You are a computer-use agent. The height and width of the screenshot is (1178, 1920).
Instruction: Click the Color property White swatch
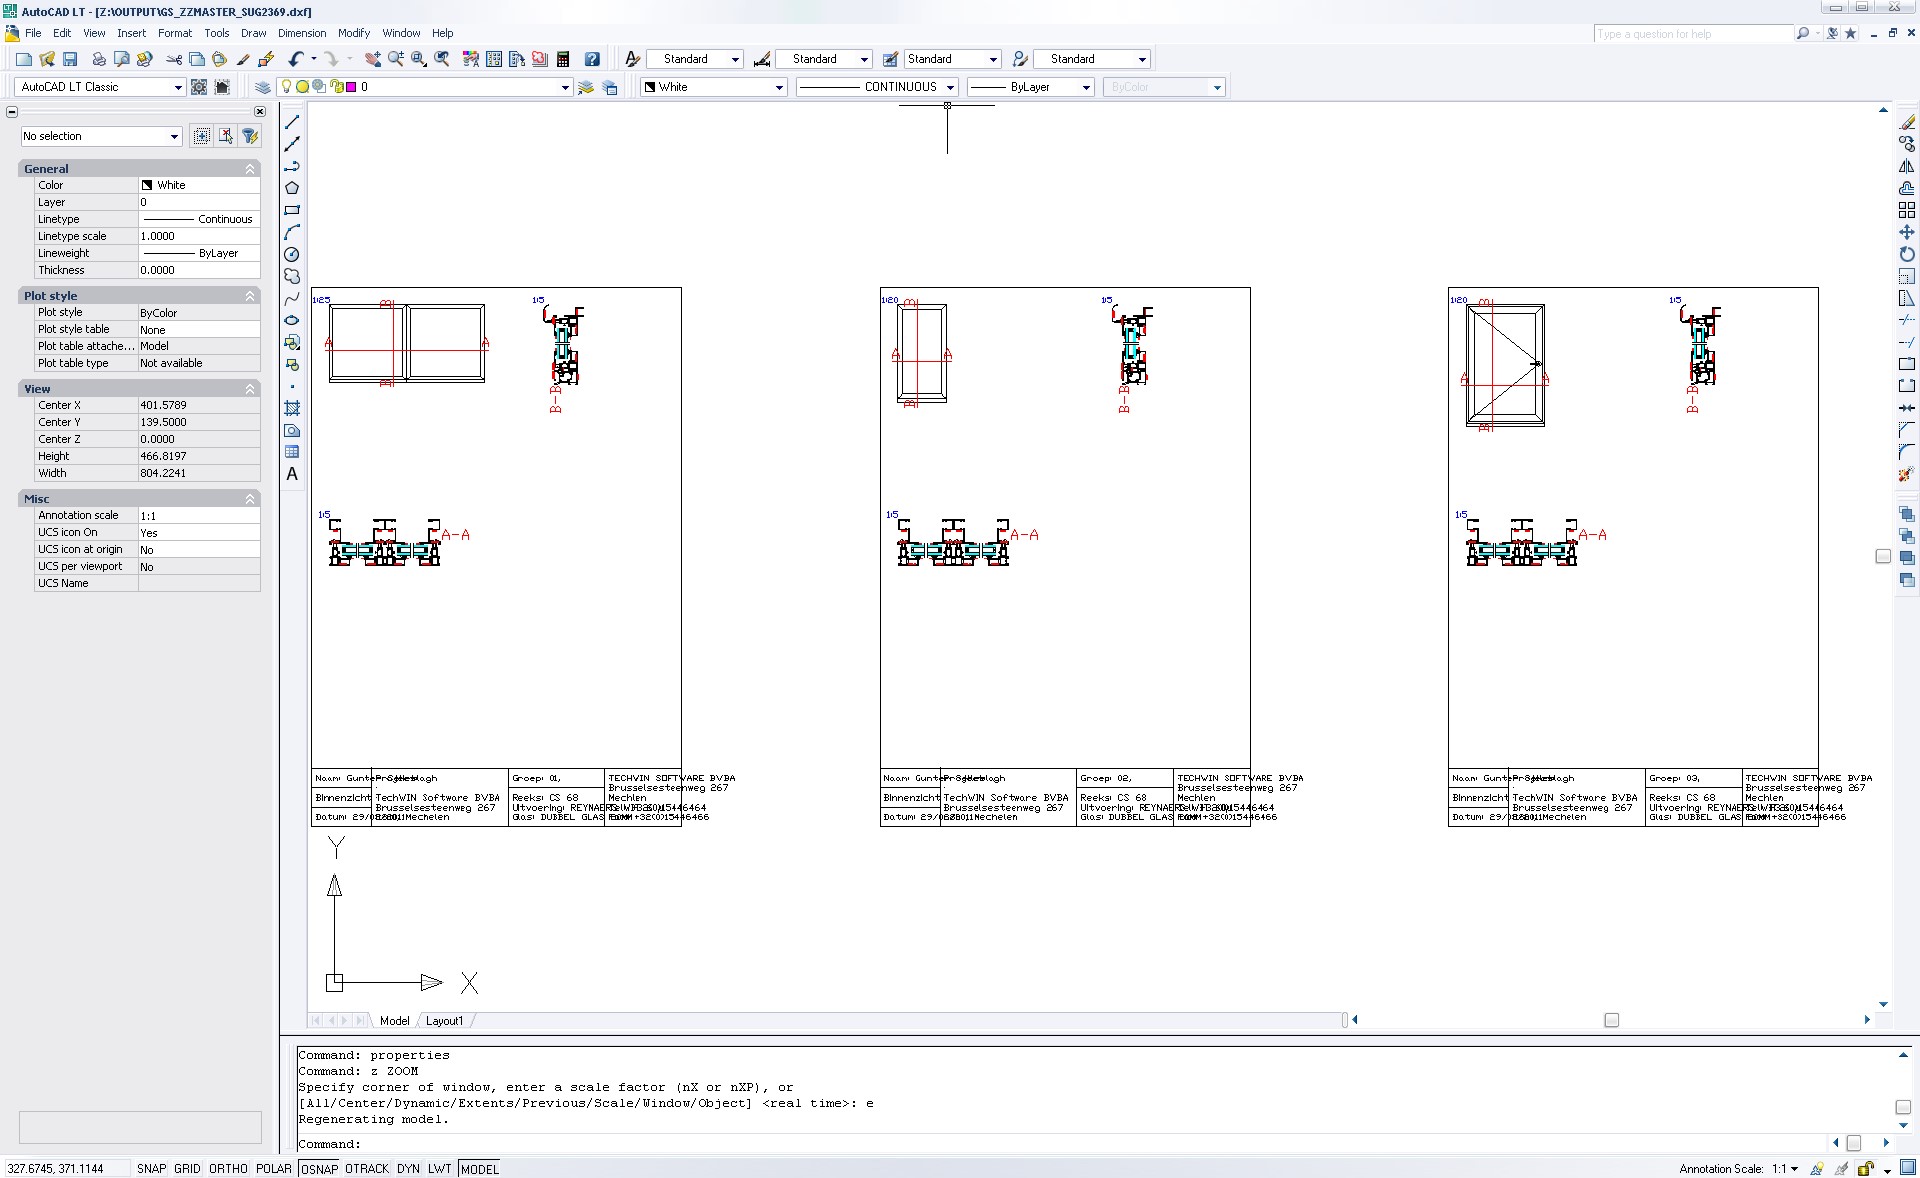click(147, 185)
